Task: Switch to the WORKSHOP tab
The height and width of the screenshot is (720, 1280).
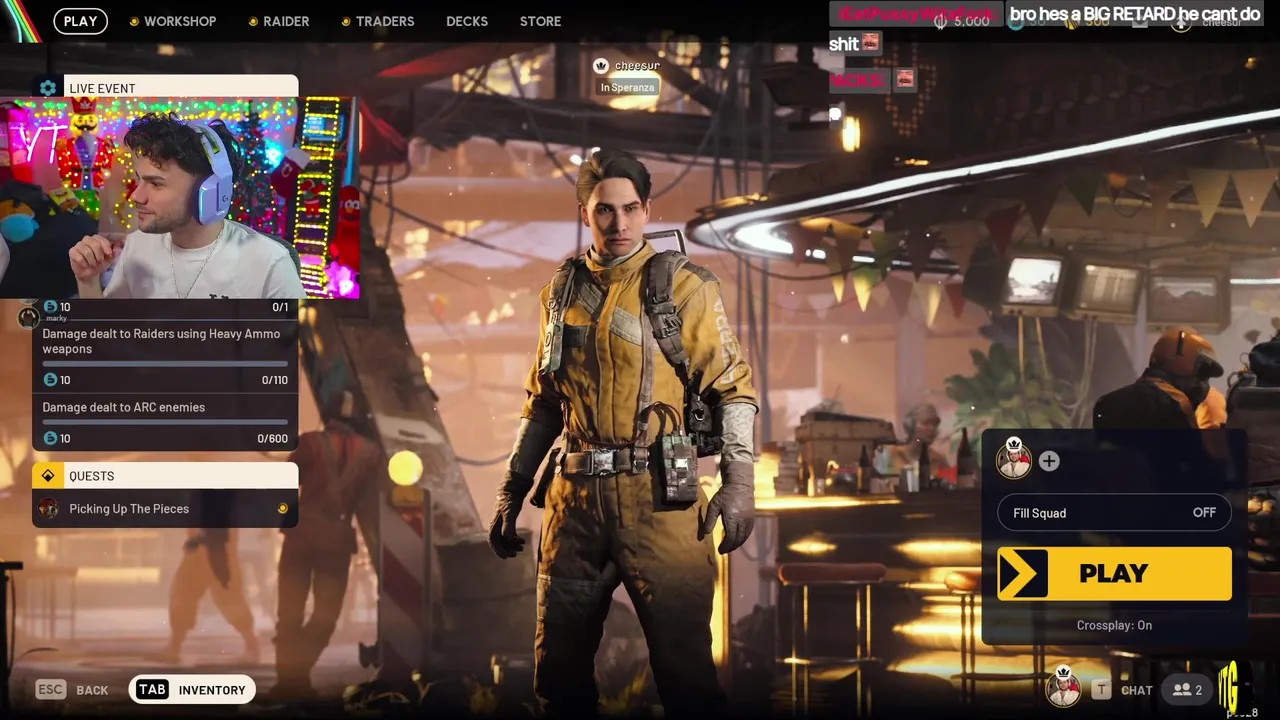Action: click(172, 21)
